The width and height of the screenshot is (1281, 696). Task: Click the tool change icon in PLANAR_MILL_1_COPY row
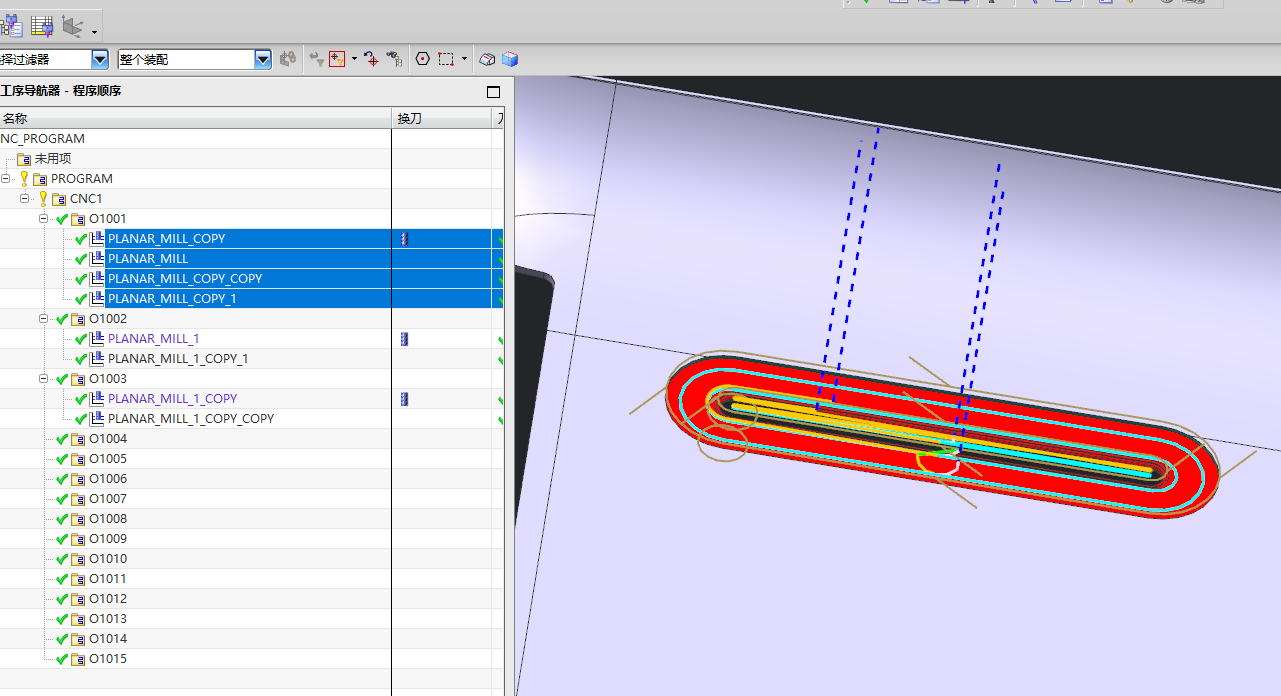405,399
